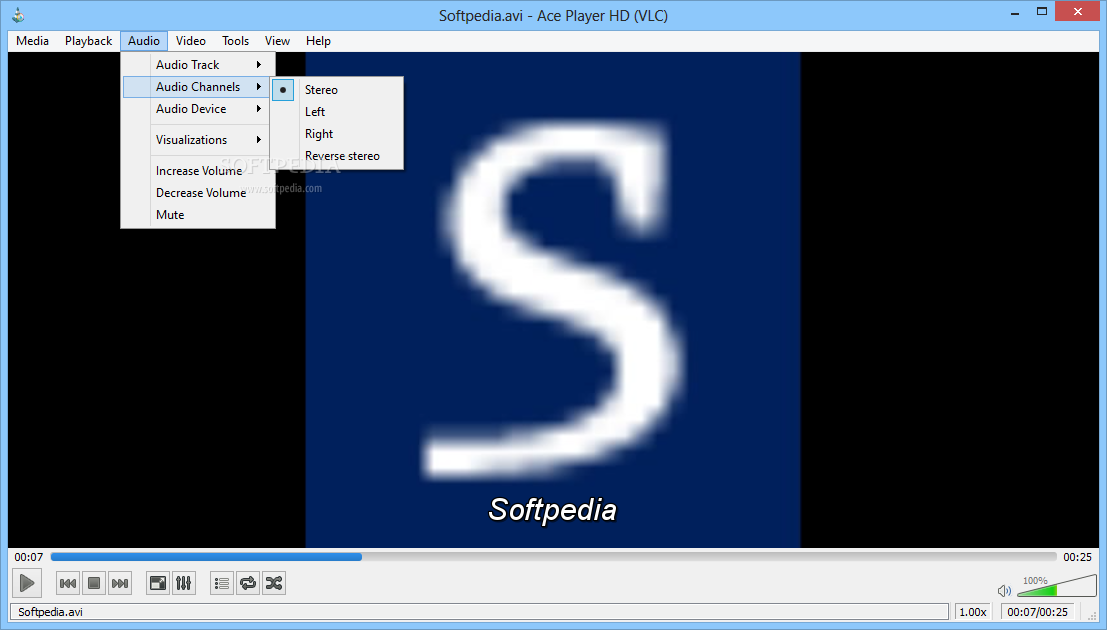Minimize the Ace Player window
Screen dimensions: 1107x630
[x=1015, y=12]
